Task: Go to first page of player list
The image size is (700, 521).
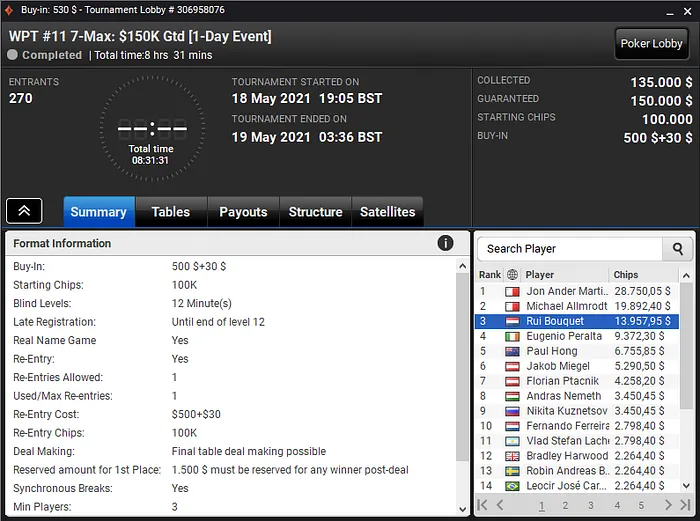Action: (x=482, y=505)
